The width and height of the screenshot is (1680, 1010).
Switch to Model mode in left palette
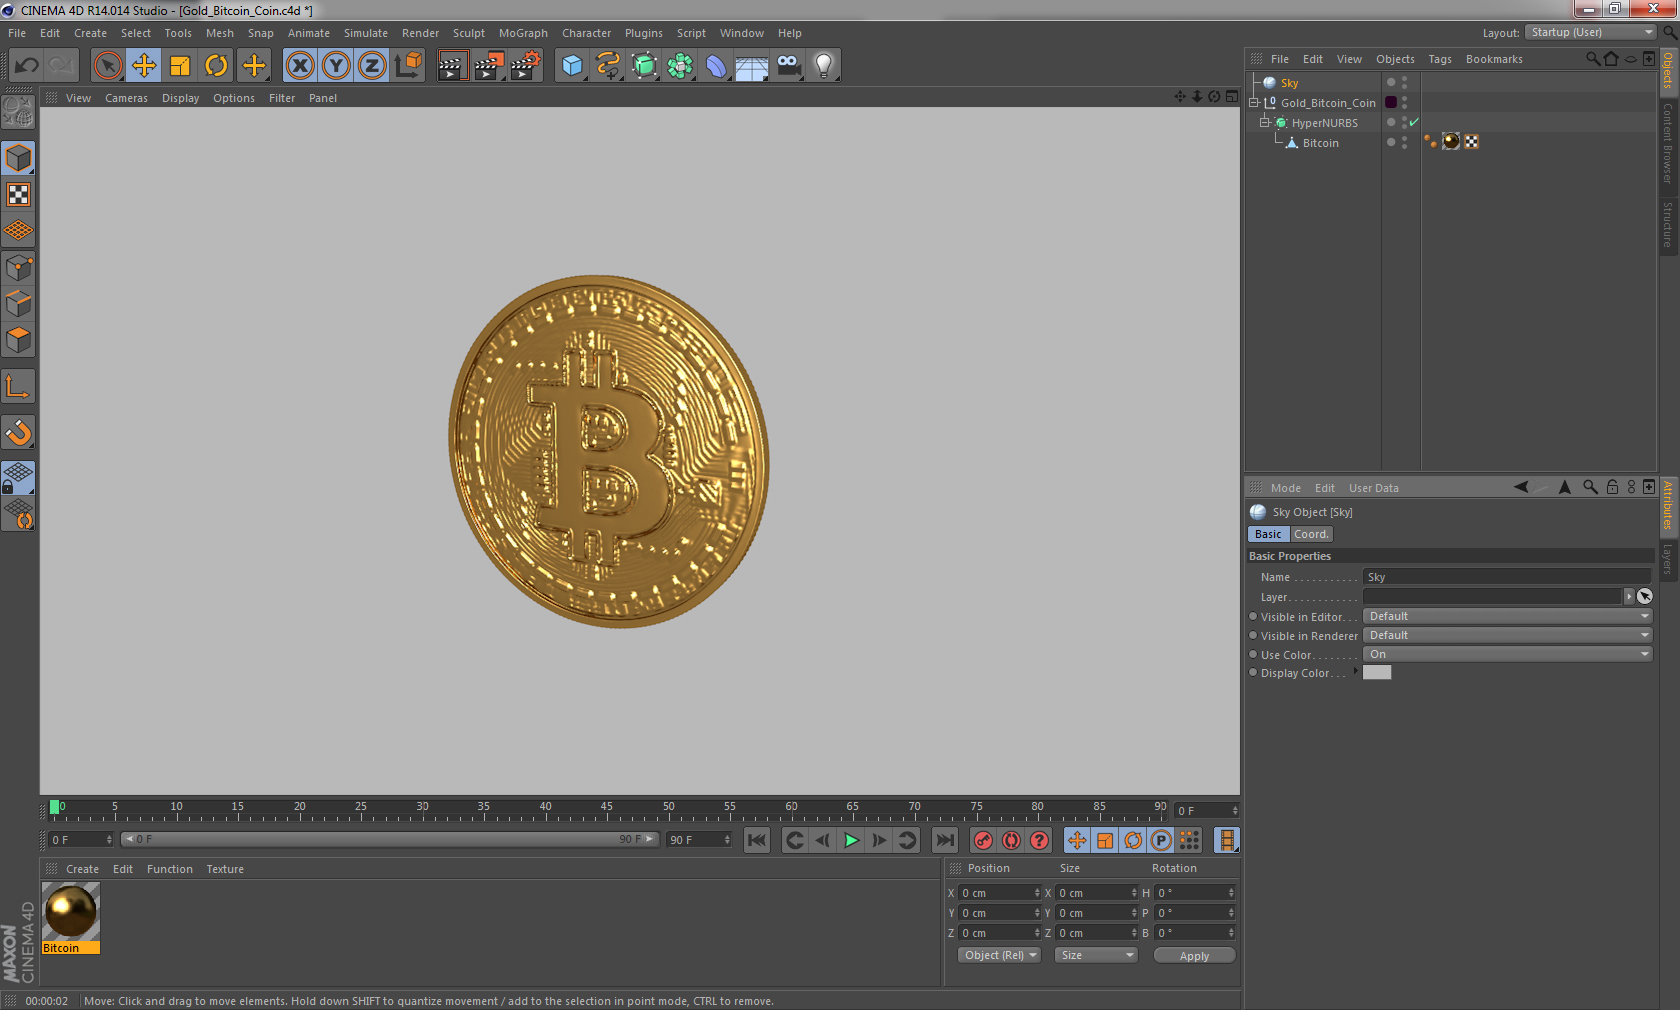[x=19, y=159]
